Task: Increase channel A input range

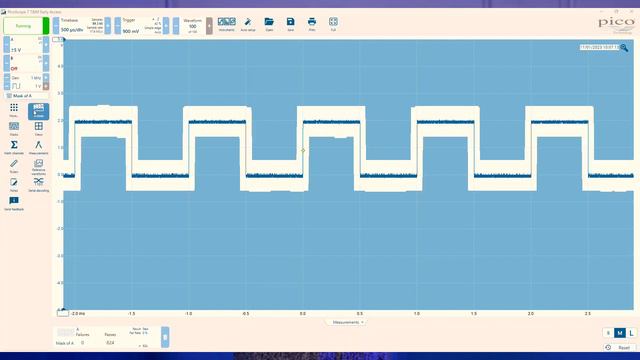Action: (46, 44)
